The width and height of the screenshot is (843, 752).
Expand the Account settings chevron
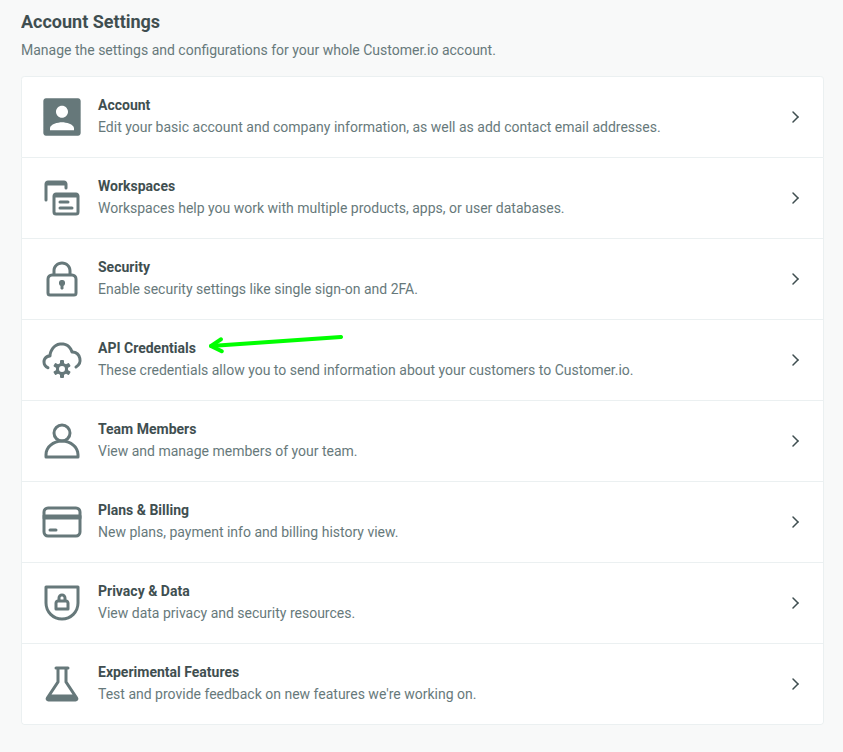coord(795,117)
